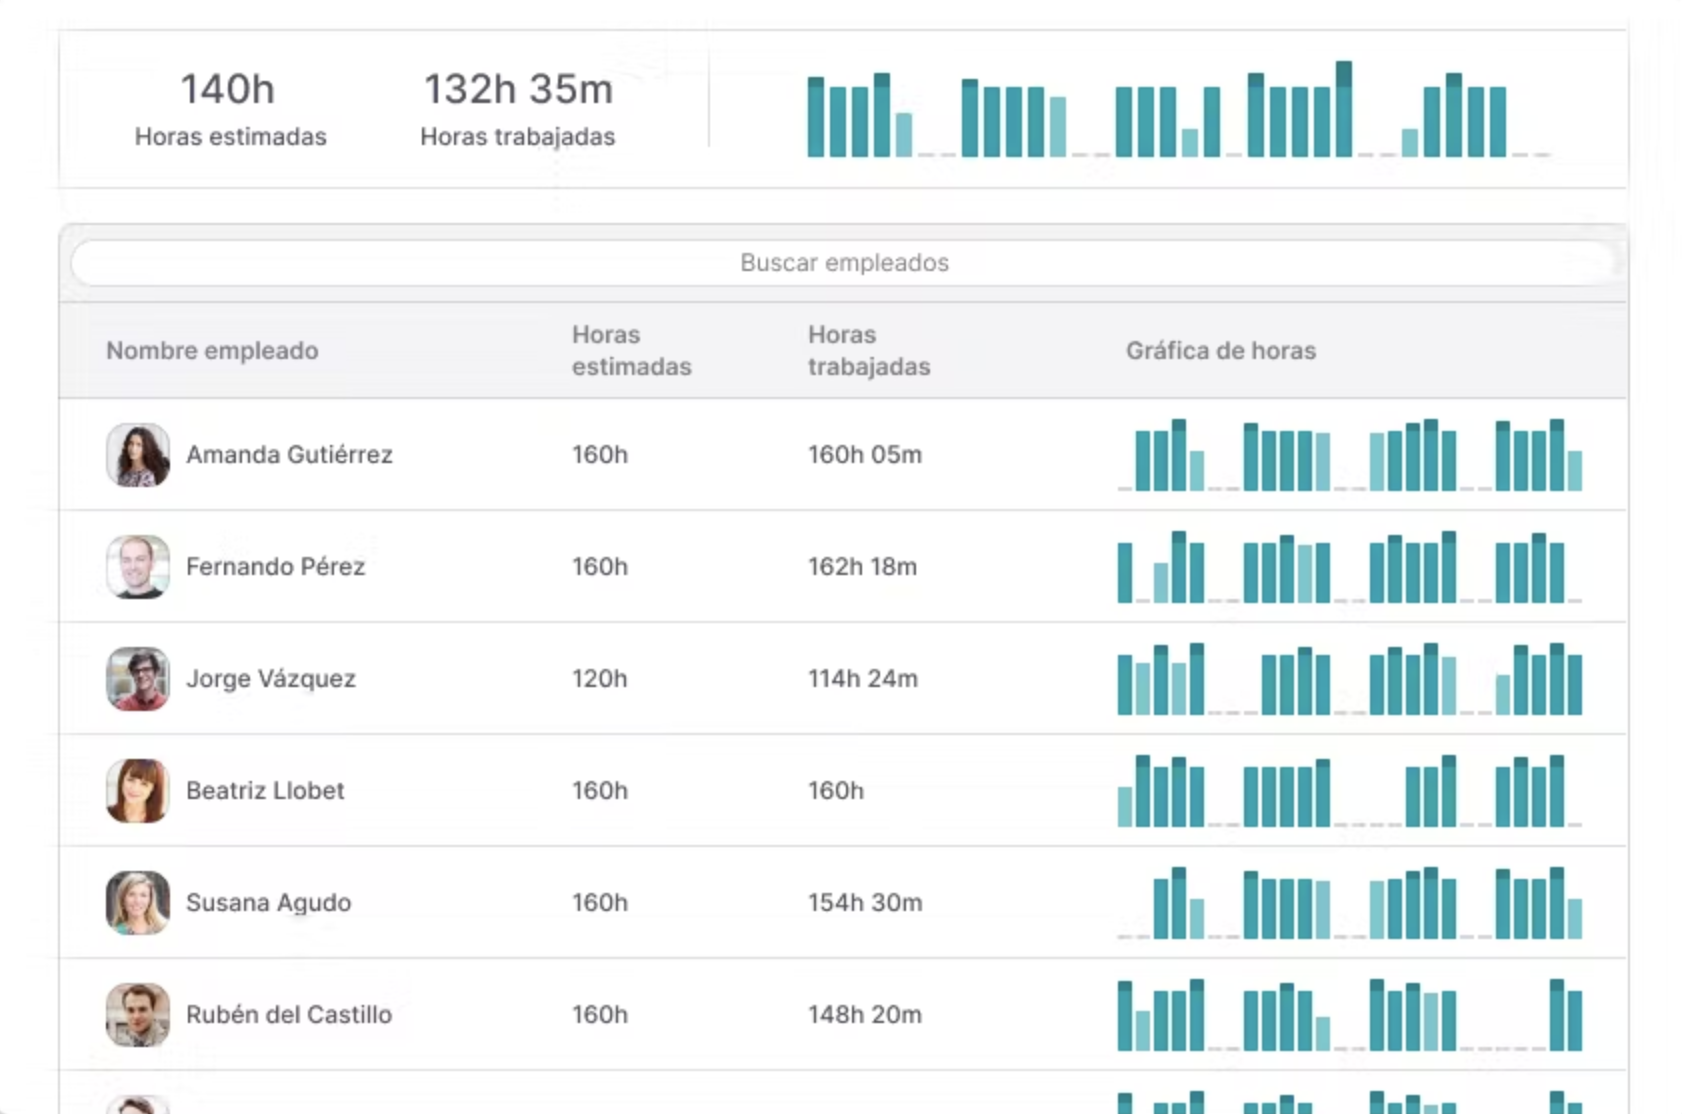The width and height of the screenshot is (1682, 1114).
Task: Click the Gráfica de horas column header
Action: 1220,351
